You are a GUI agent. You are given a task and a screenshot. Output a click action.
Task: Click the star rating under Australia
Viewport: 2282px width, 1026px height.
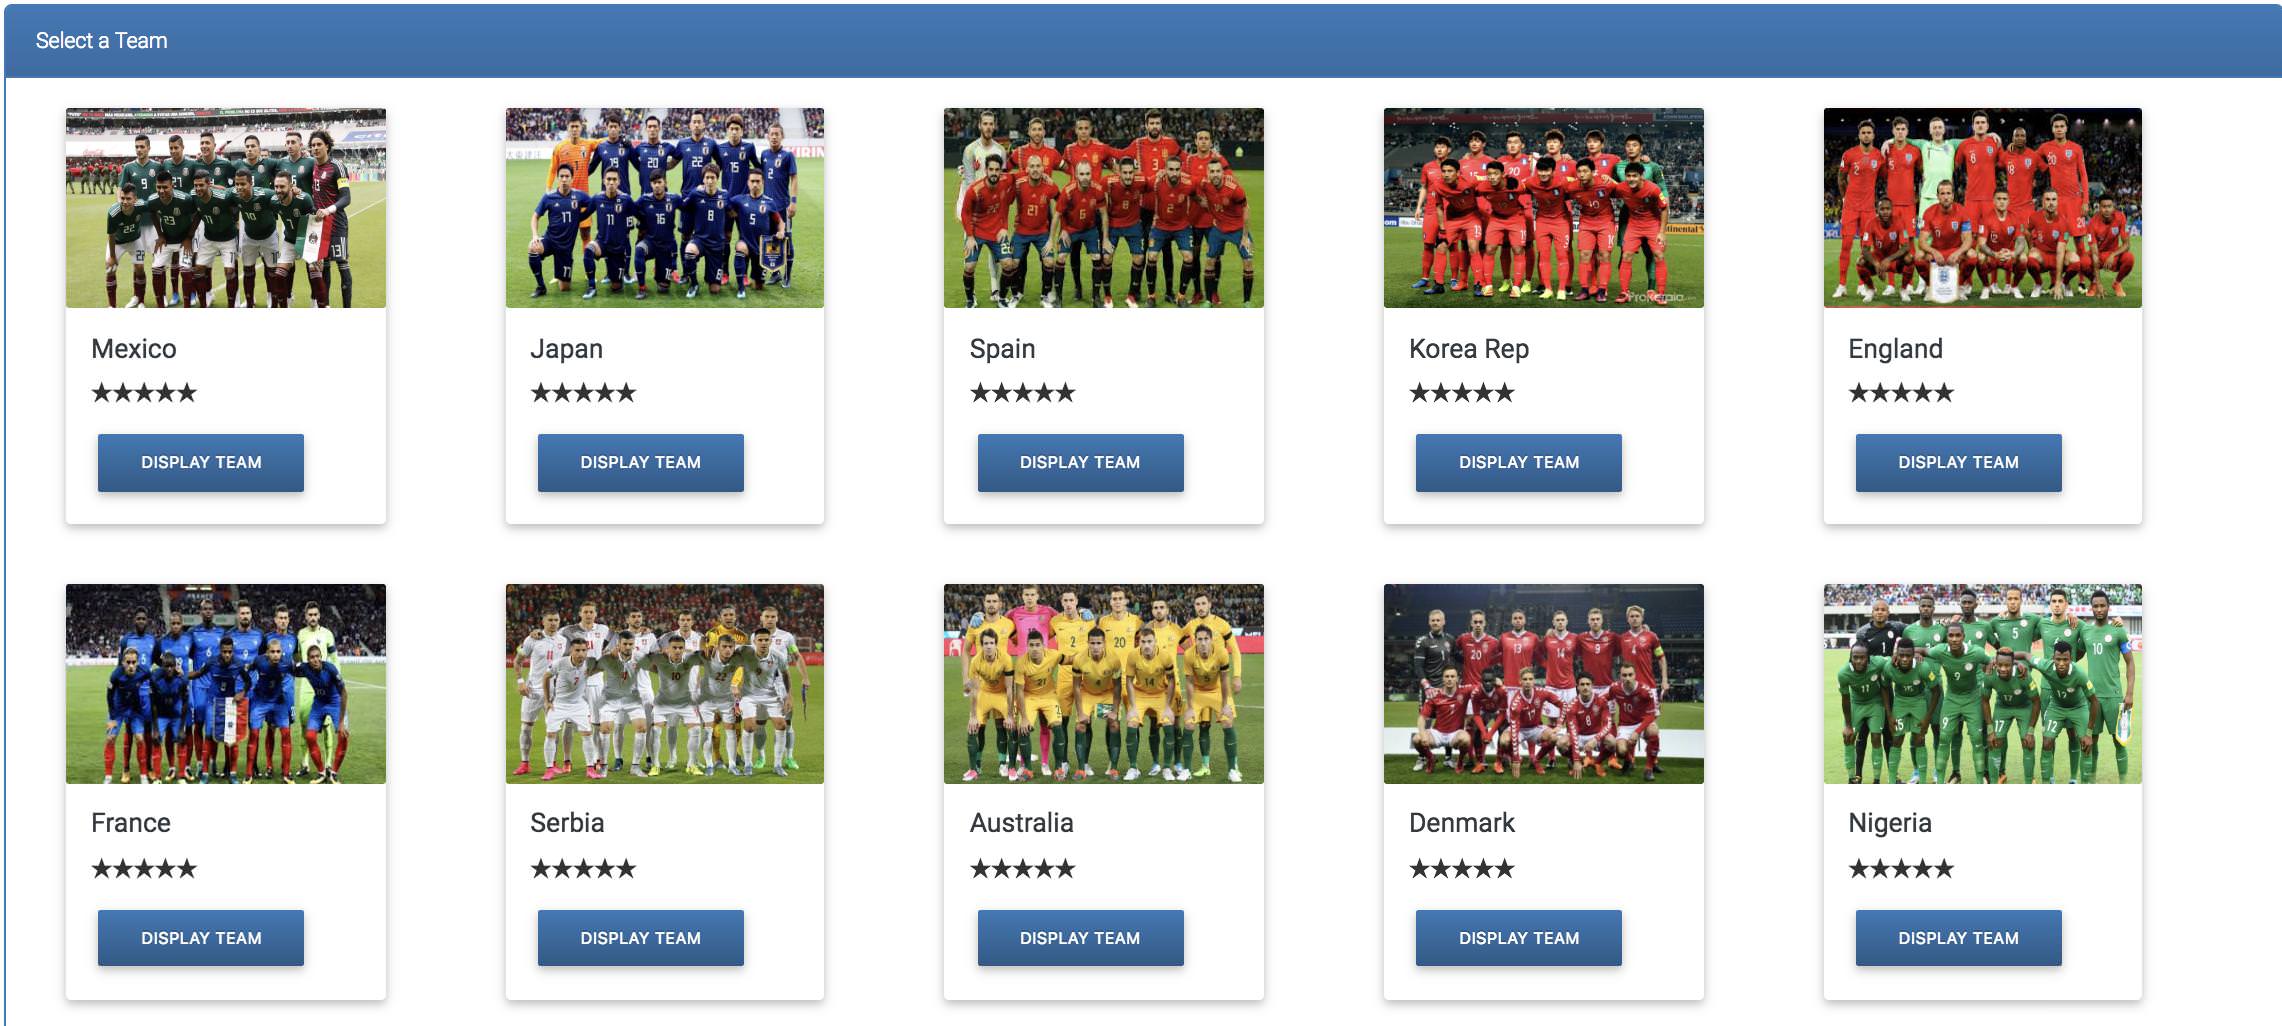point(1022,869)
